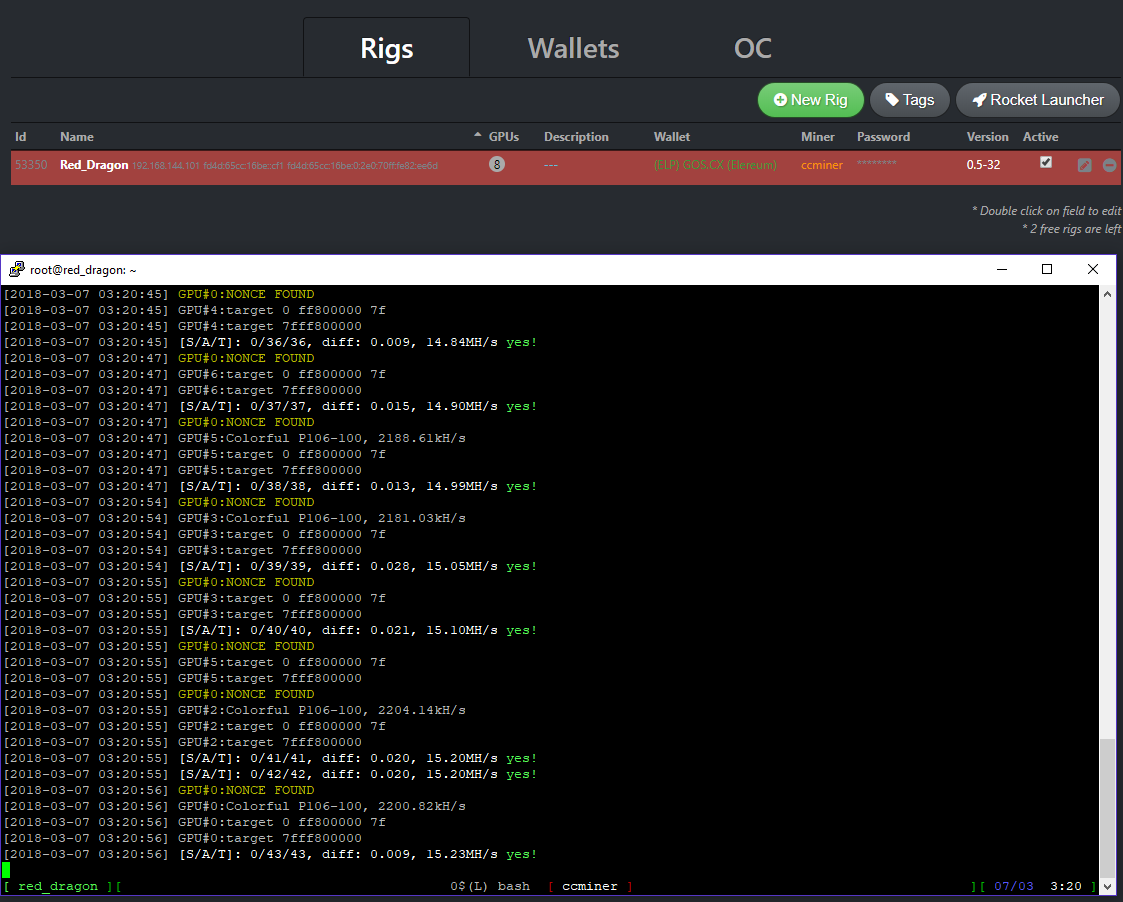1123x902 pixels.
Task: Sort rigs by Name column header
Action: (x=77, y=137)
